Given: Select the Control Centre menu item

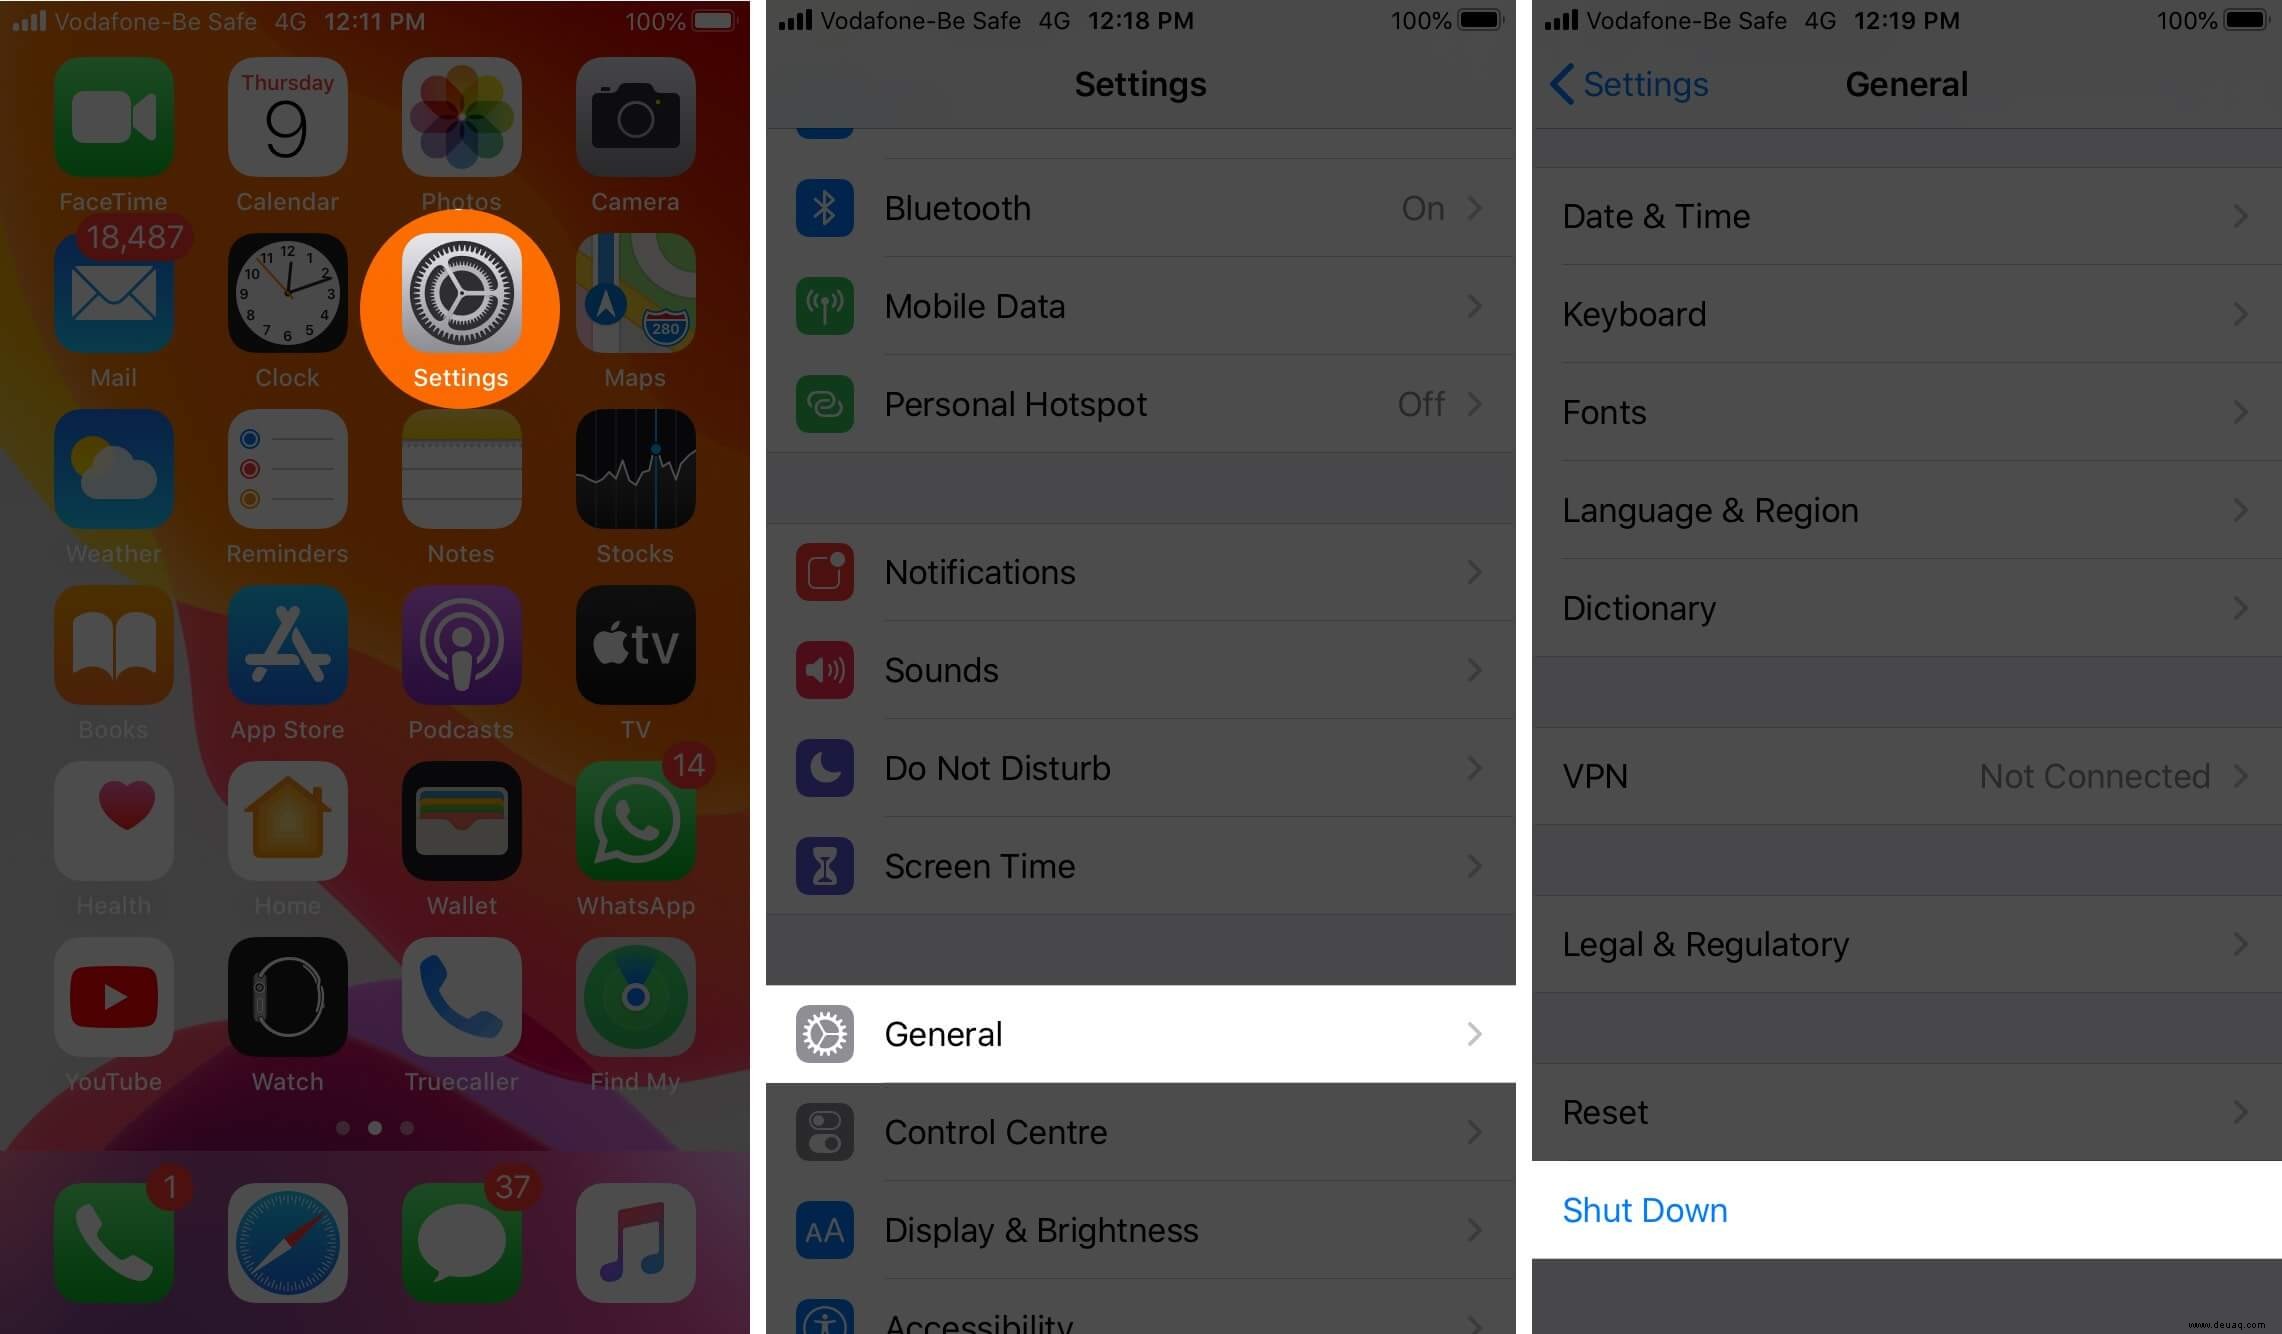Looking at the screenshot, I should pyautogui.click(x=1140, y=1132).
